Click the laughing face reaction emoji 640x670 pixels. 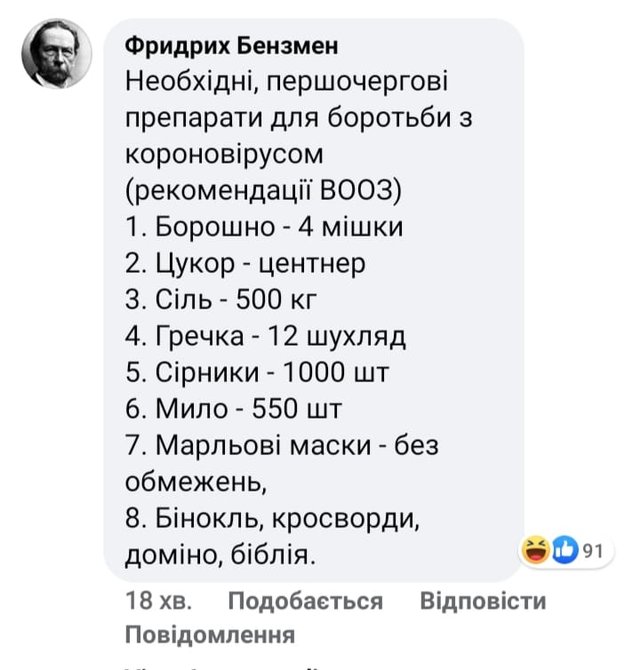(536, 552)
